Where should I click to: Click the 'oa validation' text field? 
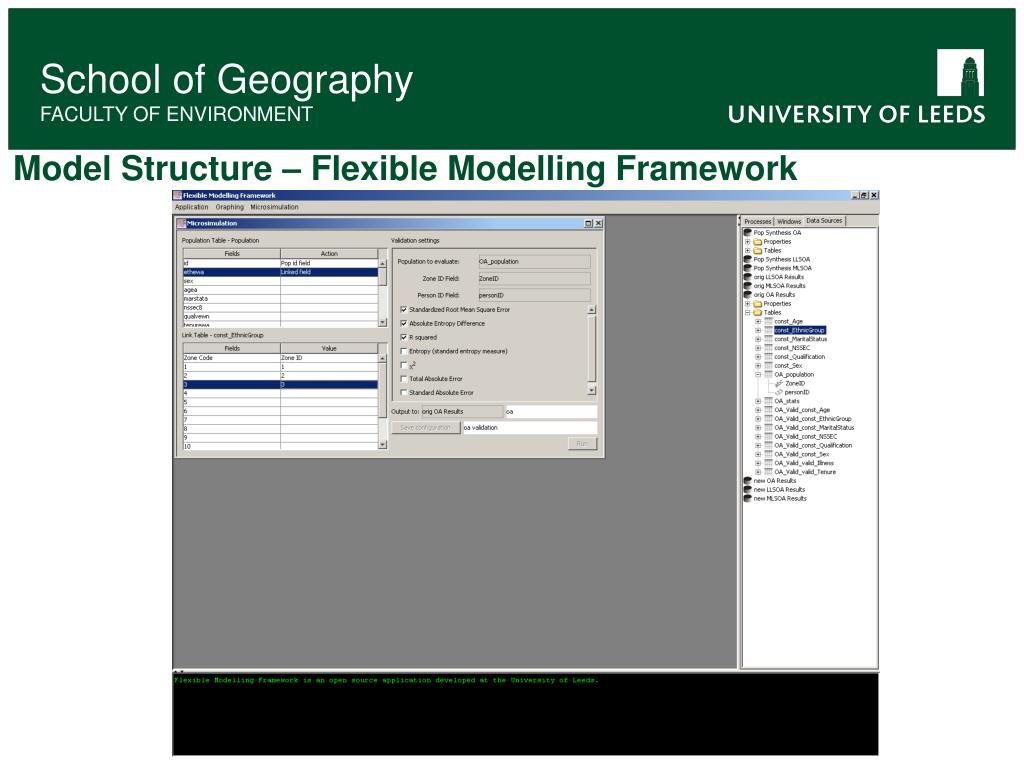[x=530, y=428]
